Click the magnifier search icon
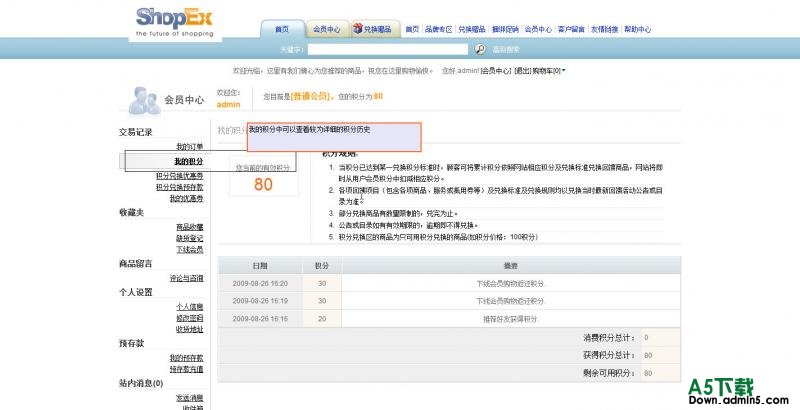The width and height of the screenshot is (800, 410). pos(480,48)
